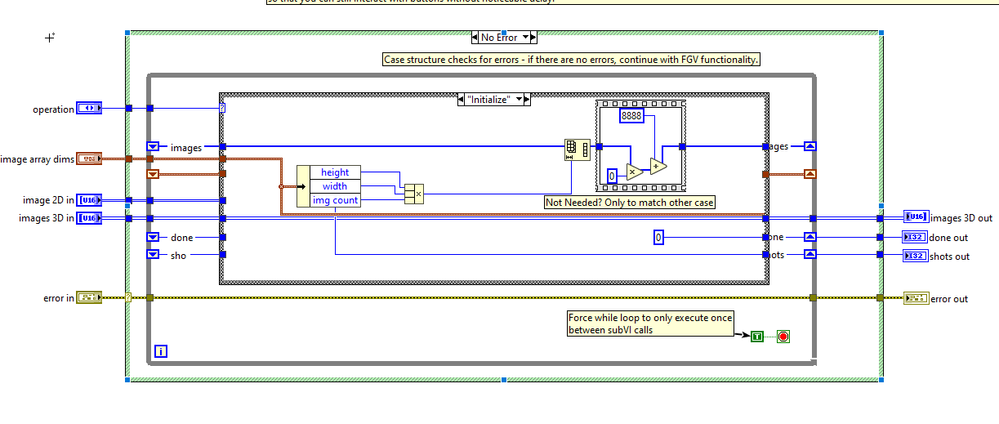Image resolution: width=999 pixels, height=424 pixels.
Task: Go to previous case of No Error structure
Action: point(475,37)
